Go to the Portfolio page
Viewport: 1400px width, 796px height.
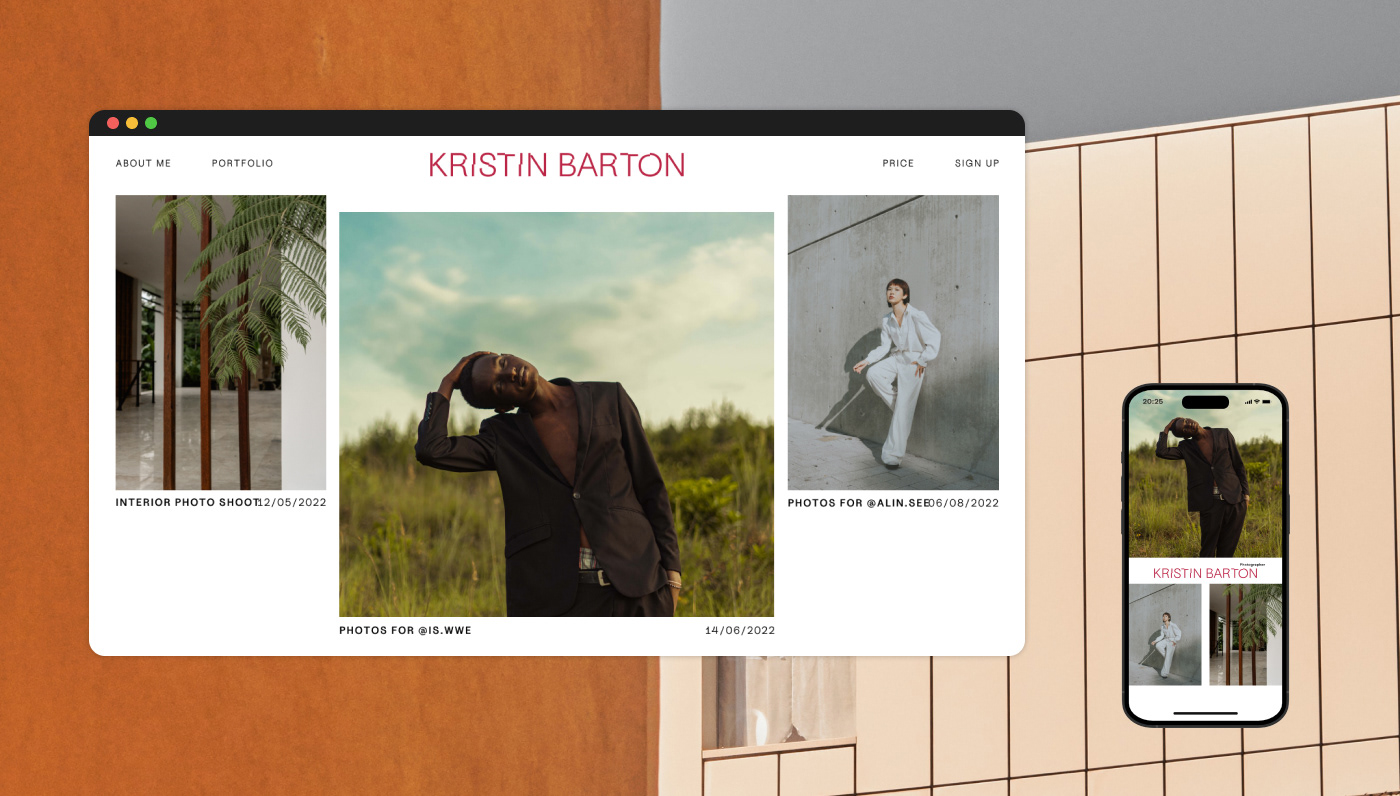242,163
